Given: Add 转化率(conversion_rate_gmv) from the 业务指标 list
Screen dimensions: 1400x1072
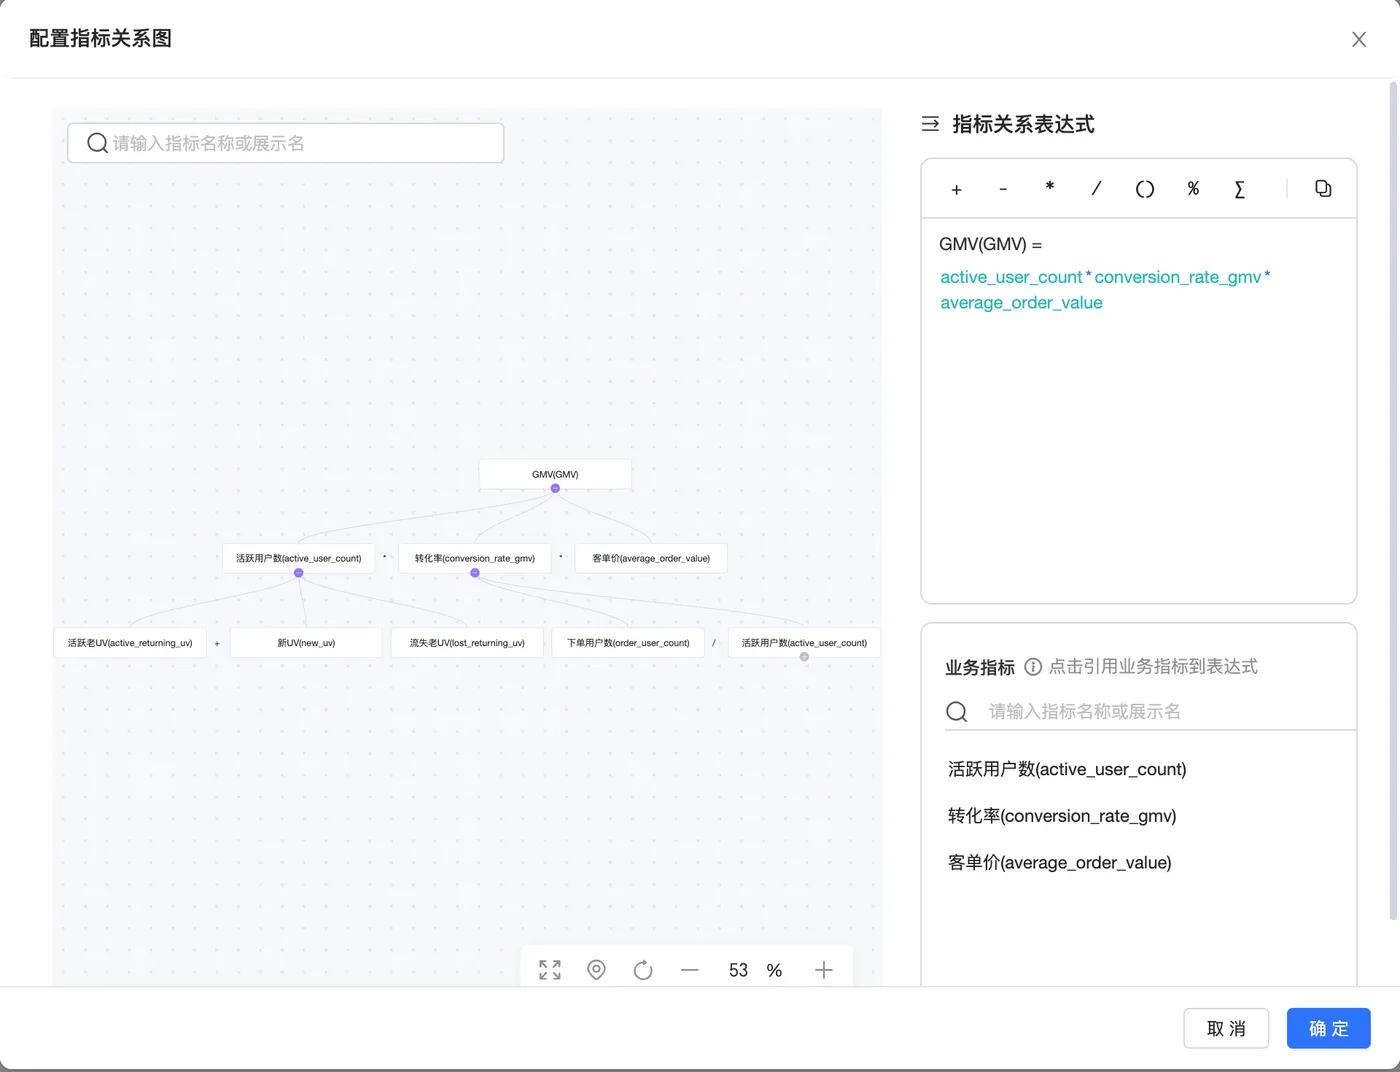Looking at the screenshot, I should (x=1062, y=816).
